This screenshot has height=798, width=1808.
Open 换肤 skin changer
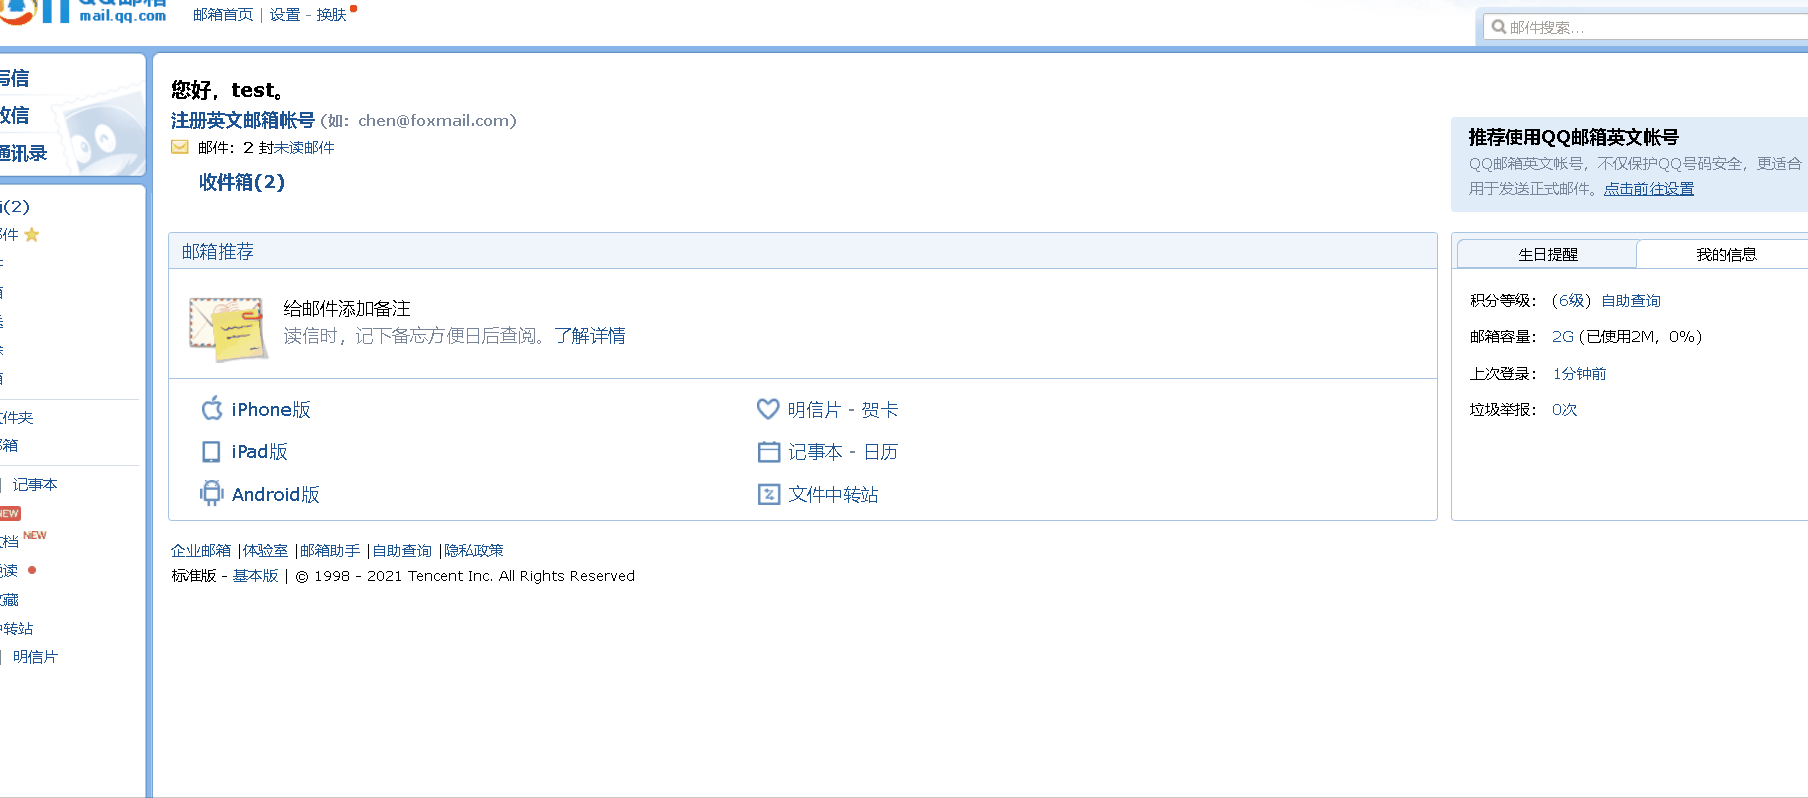[331, 15]
